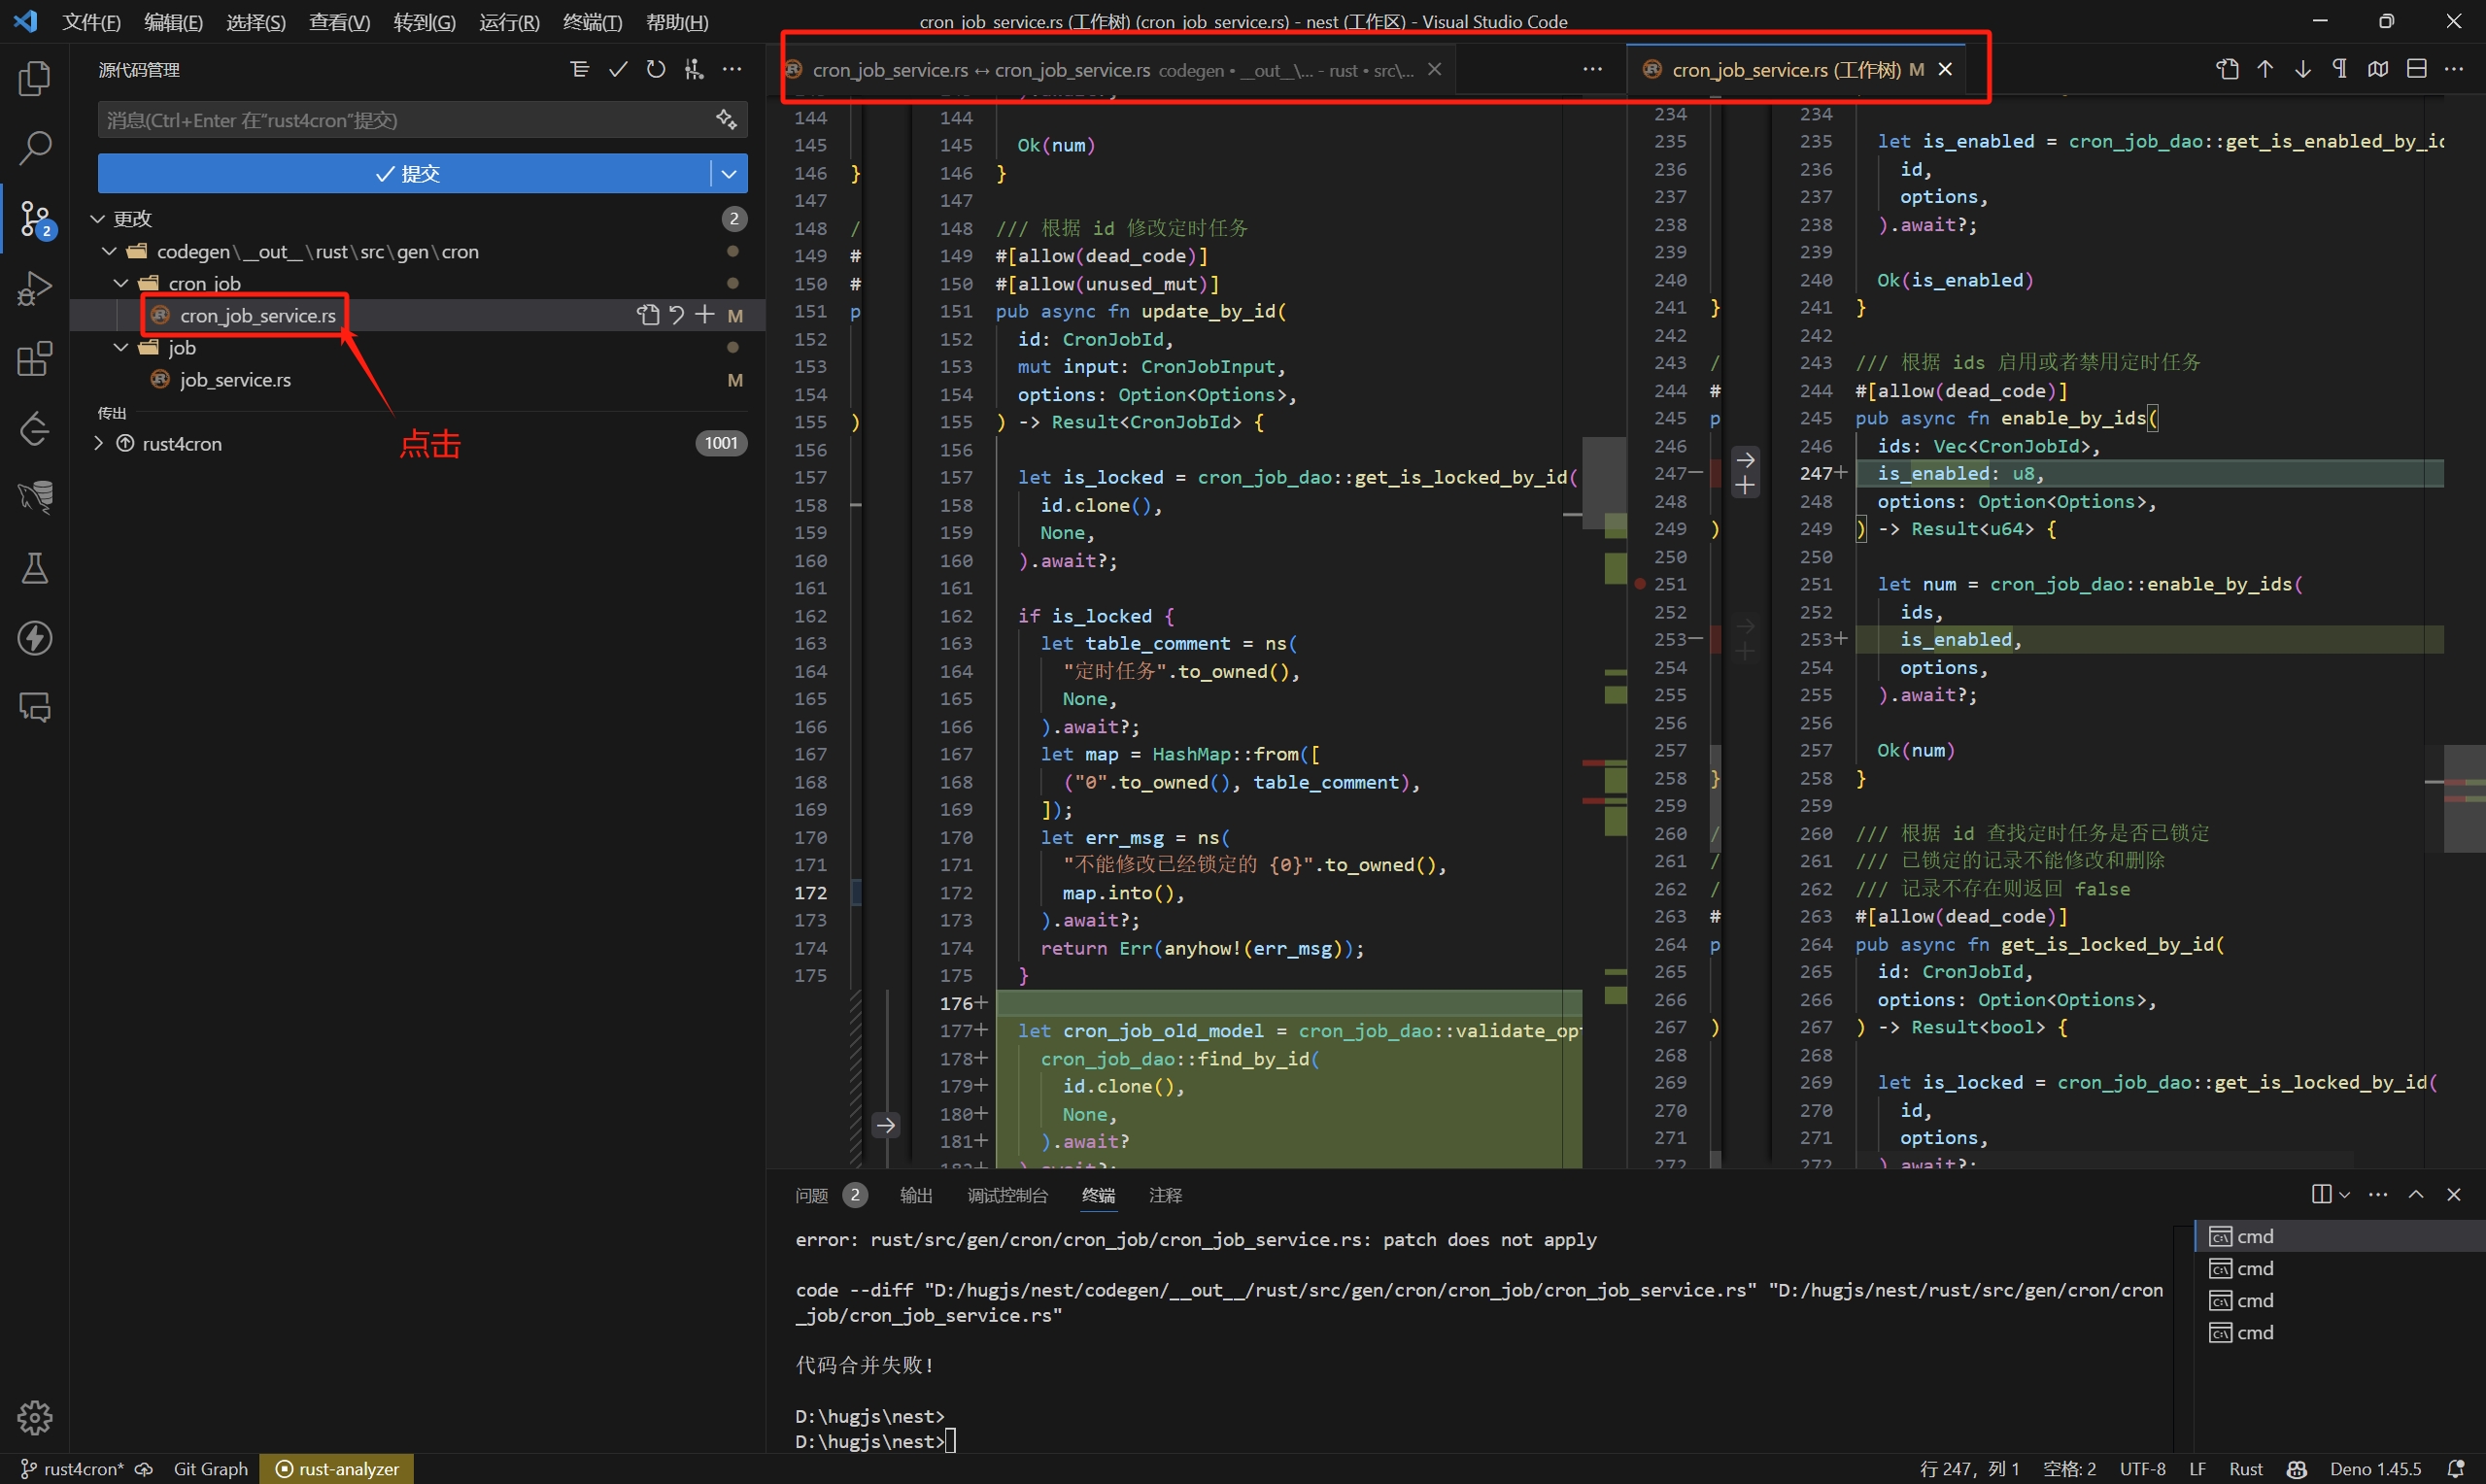The width and height of the screenshot is (2486, 1484).
Task: Open Git Graph from status bar
Action: (x=210, y=1468)
